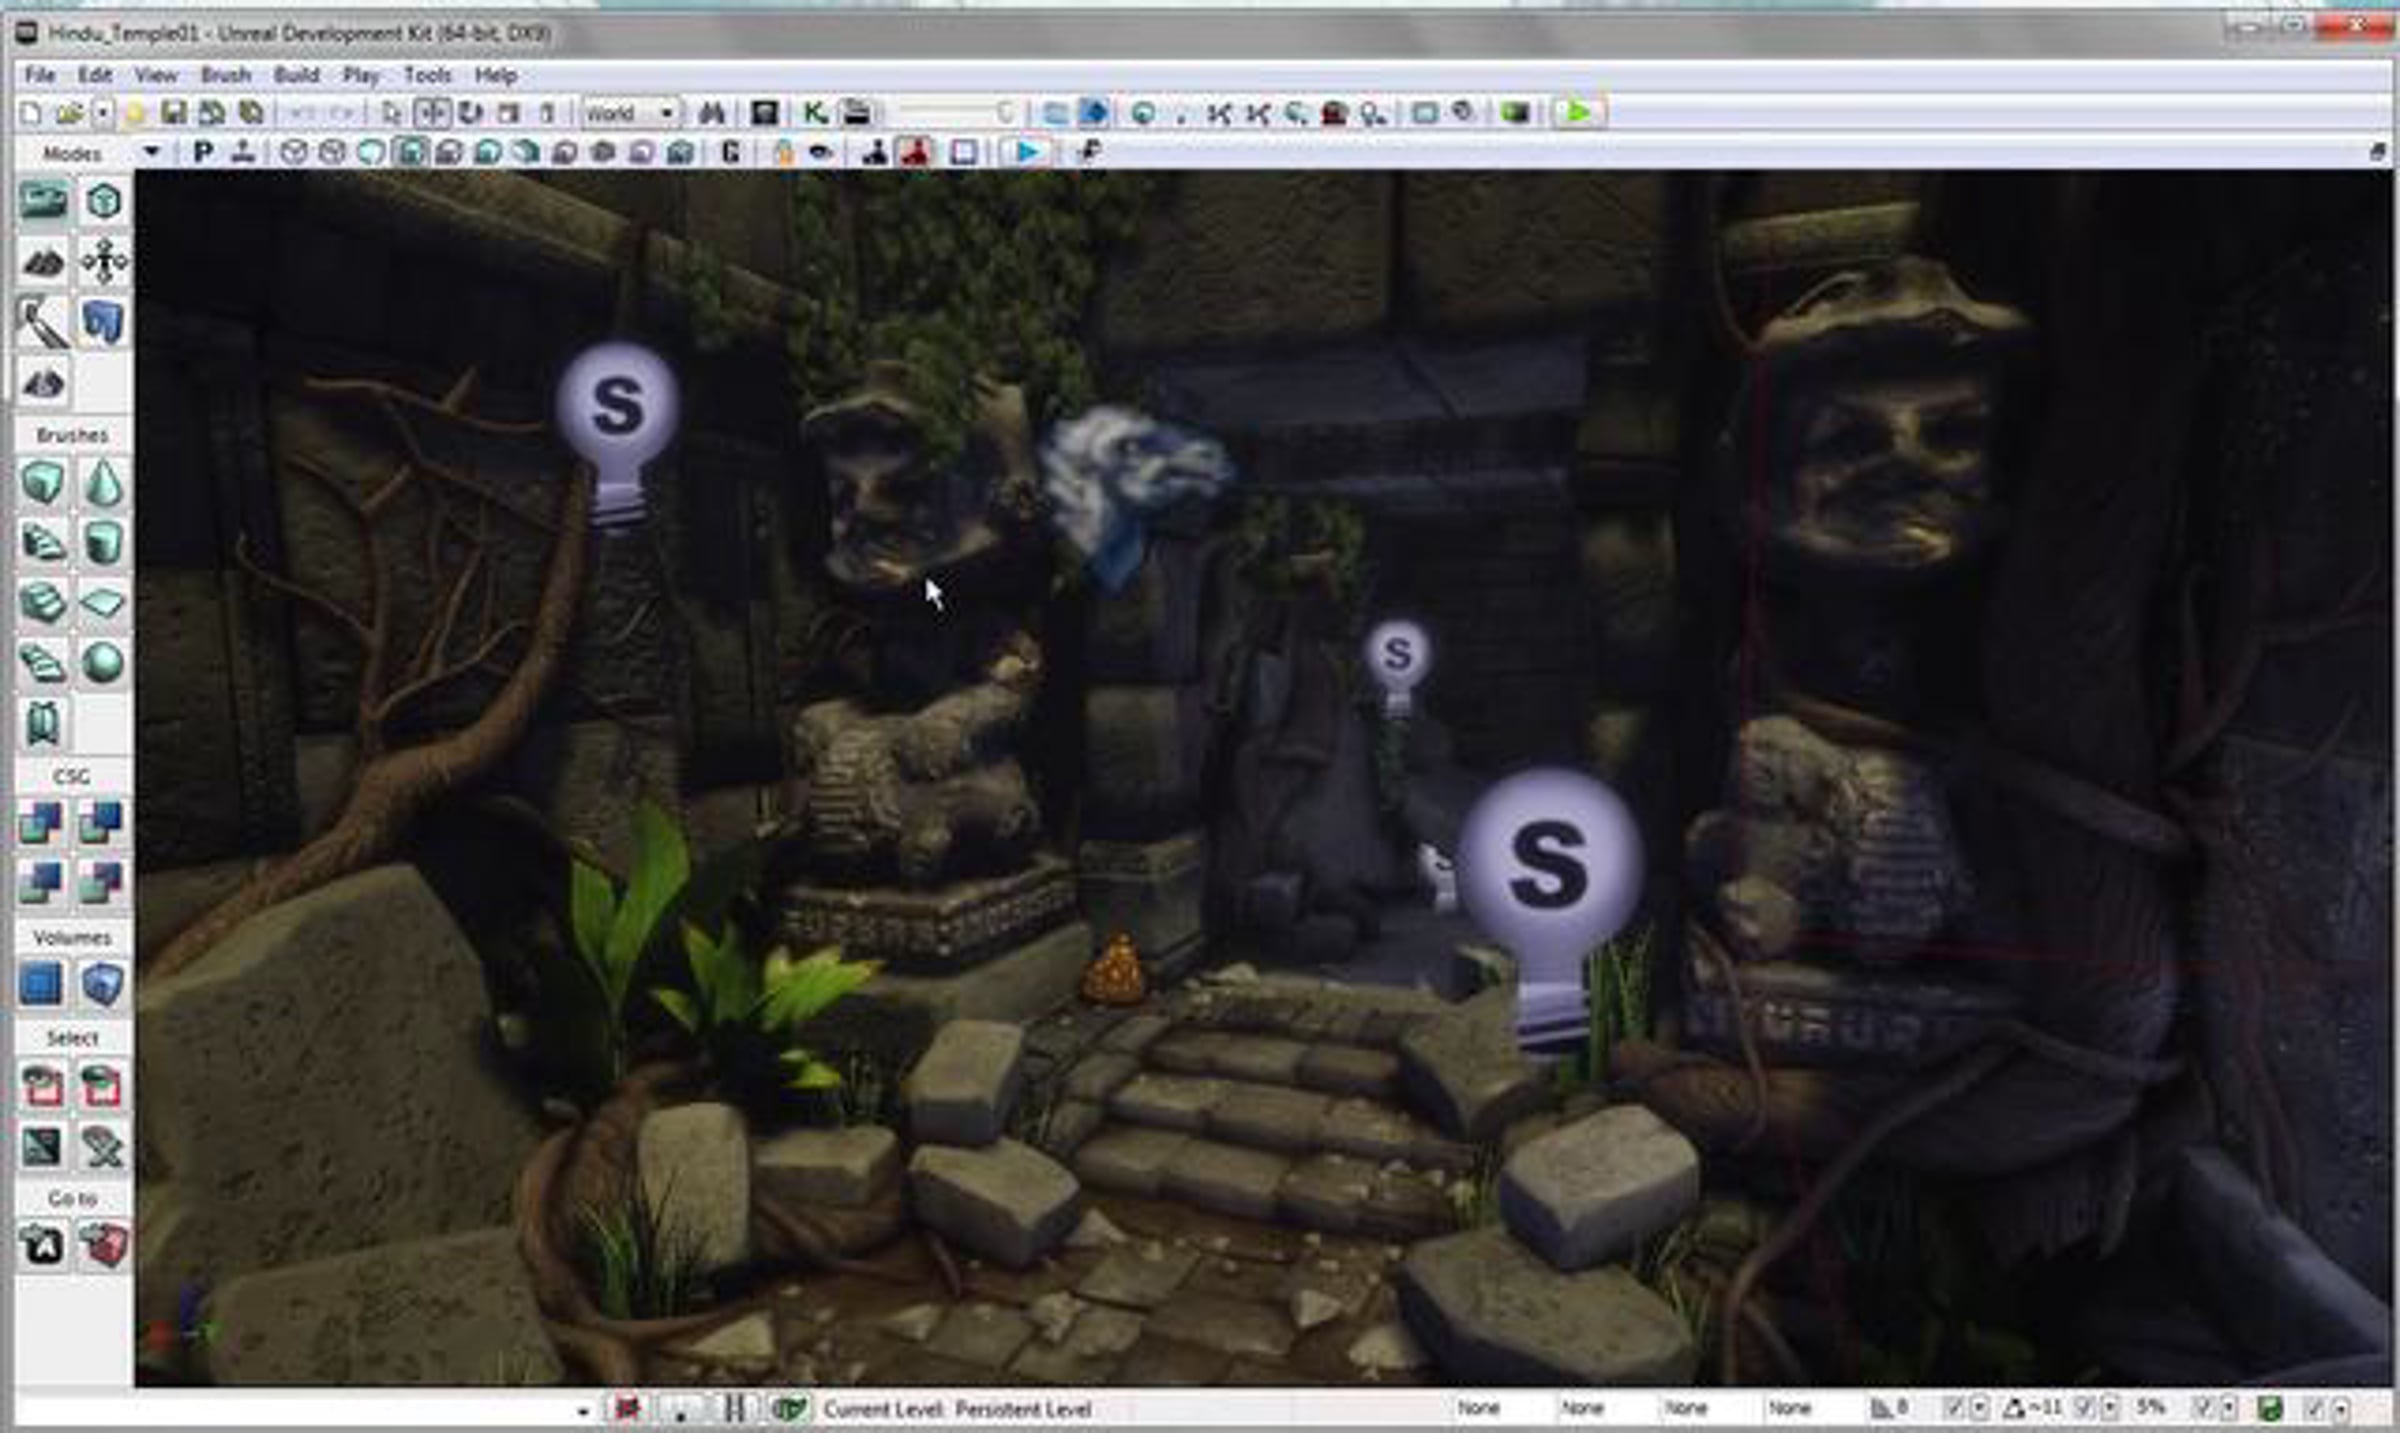Start the game with the green play arrow

tap(1578, 112)
